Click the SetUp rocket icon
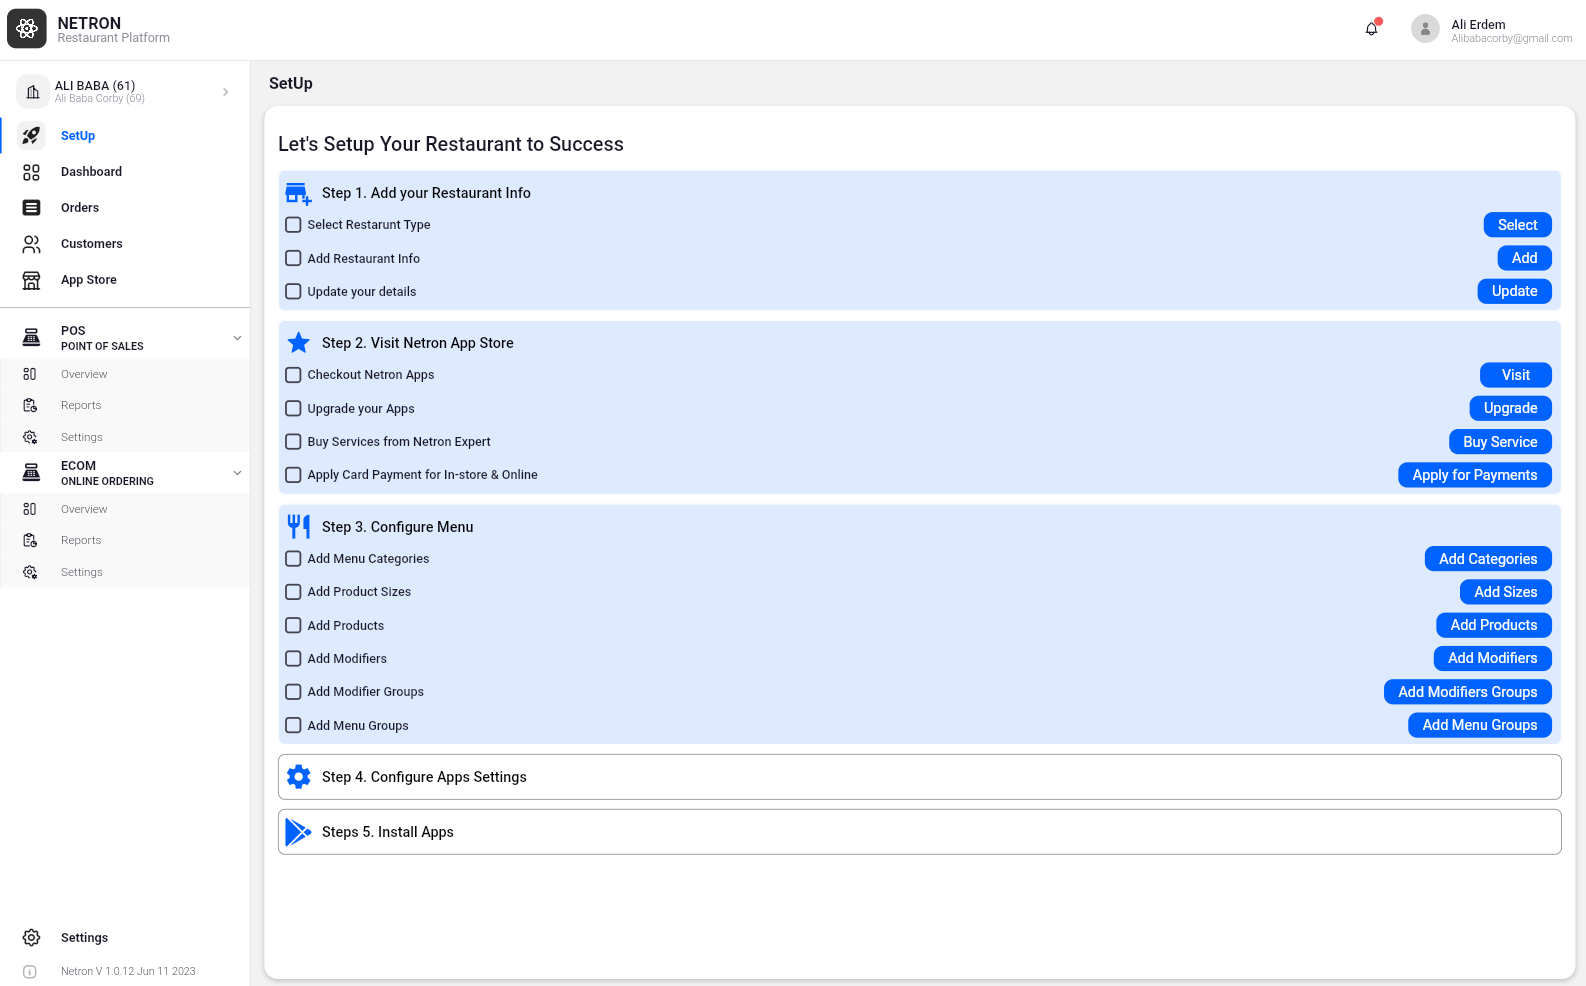This screenshot has width=1586, height=986. tap(31, 135)
